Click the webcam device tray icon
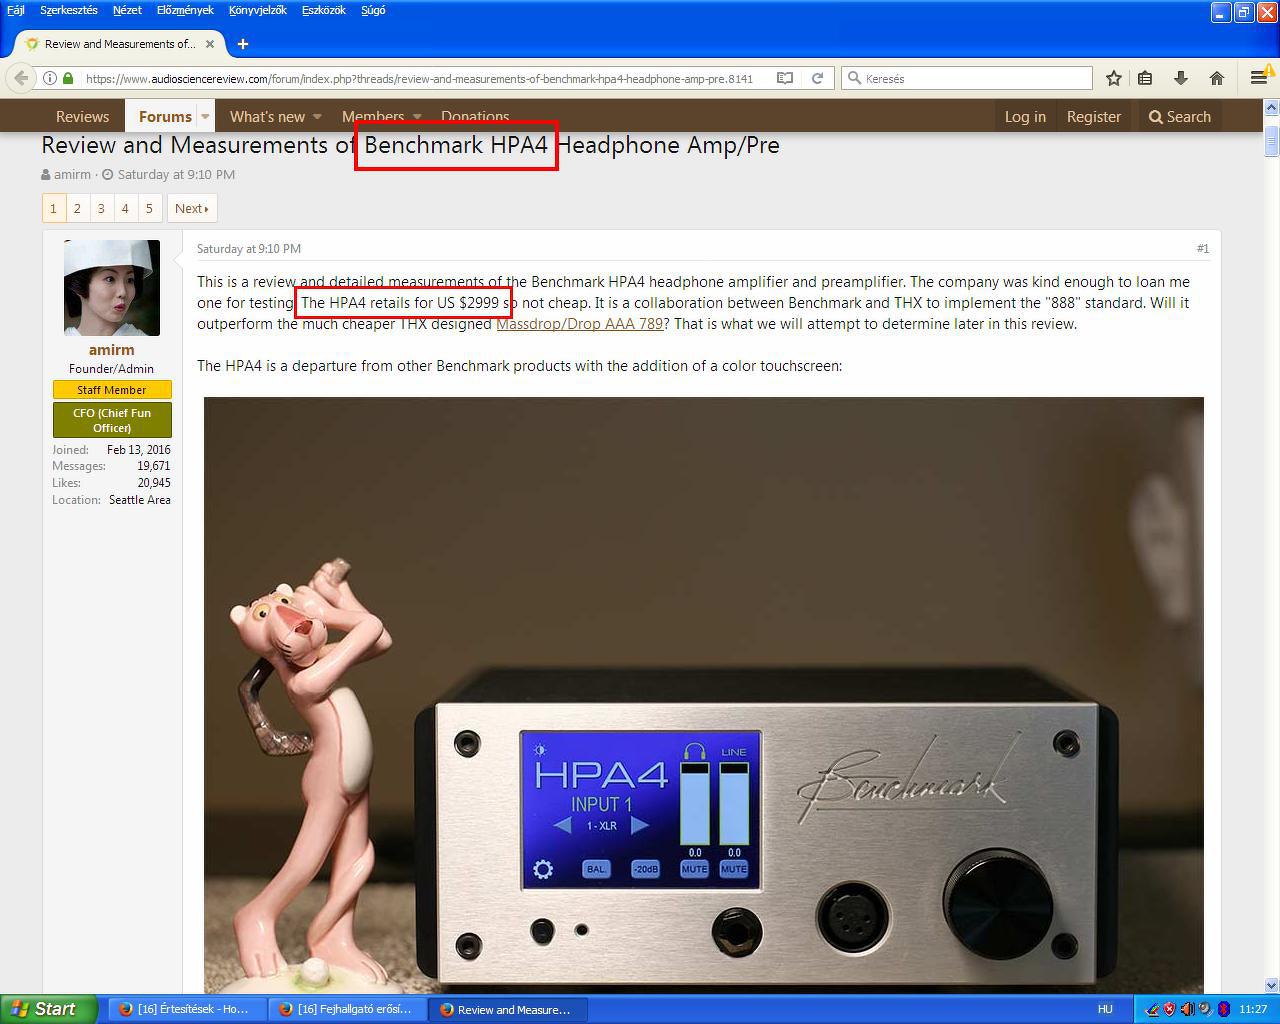Screen dimensions: 1280x1024 (x=1205, y=1009)
